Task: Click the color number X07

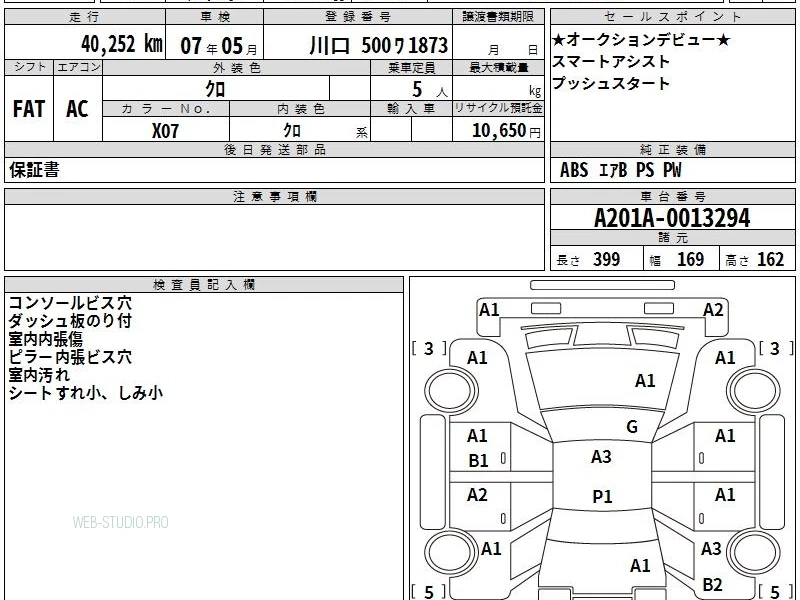Action: (x=165, y=131)
